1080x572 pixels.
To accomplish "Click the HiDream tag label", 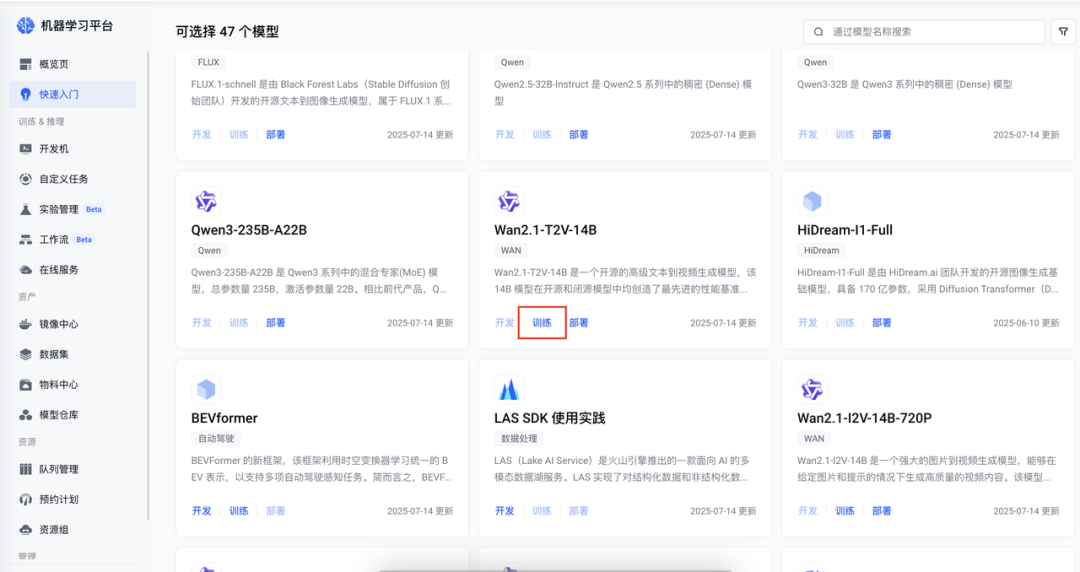I will point(822,250).
